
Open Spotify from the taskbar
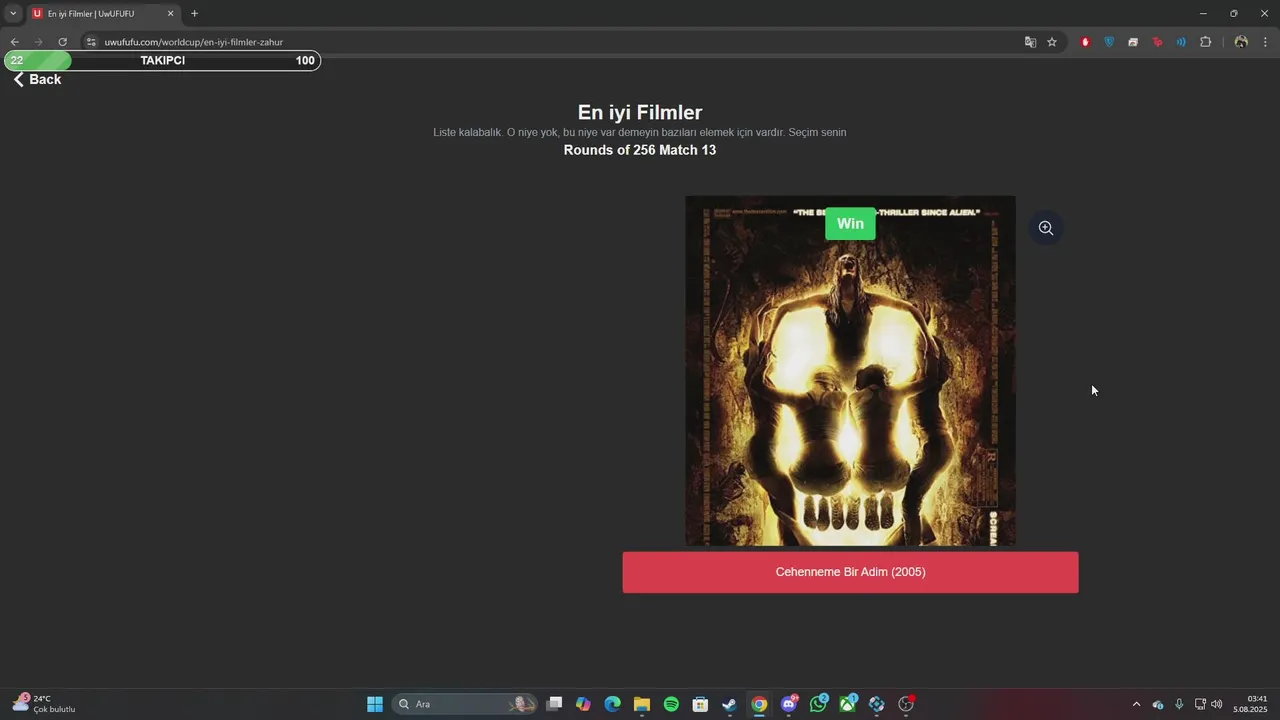671,704
